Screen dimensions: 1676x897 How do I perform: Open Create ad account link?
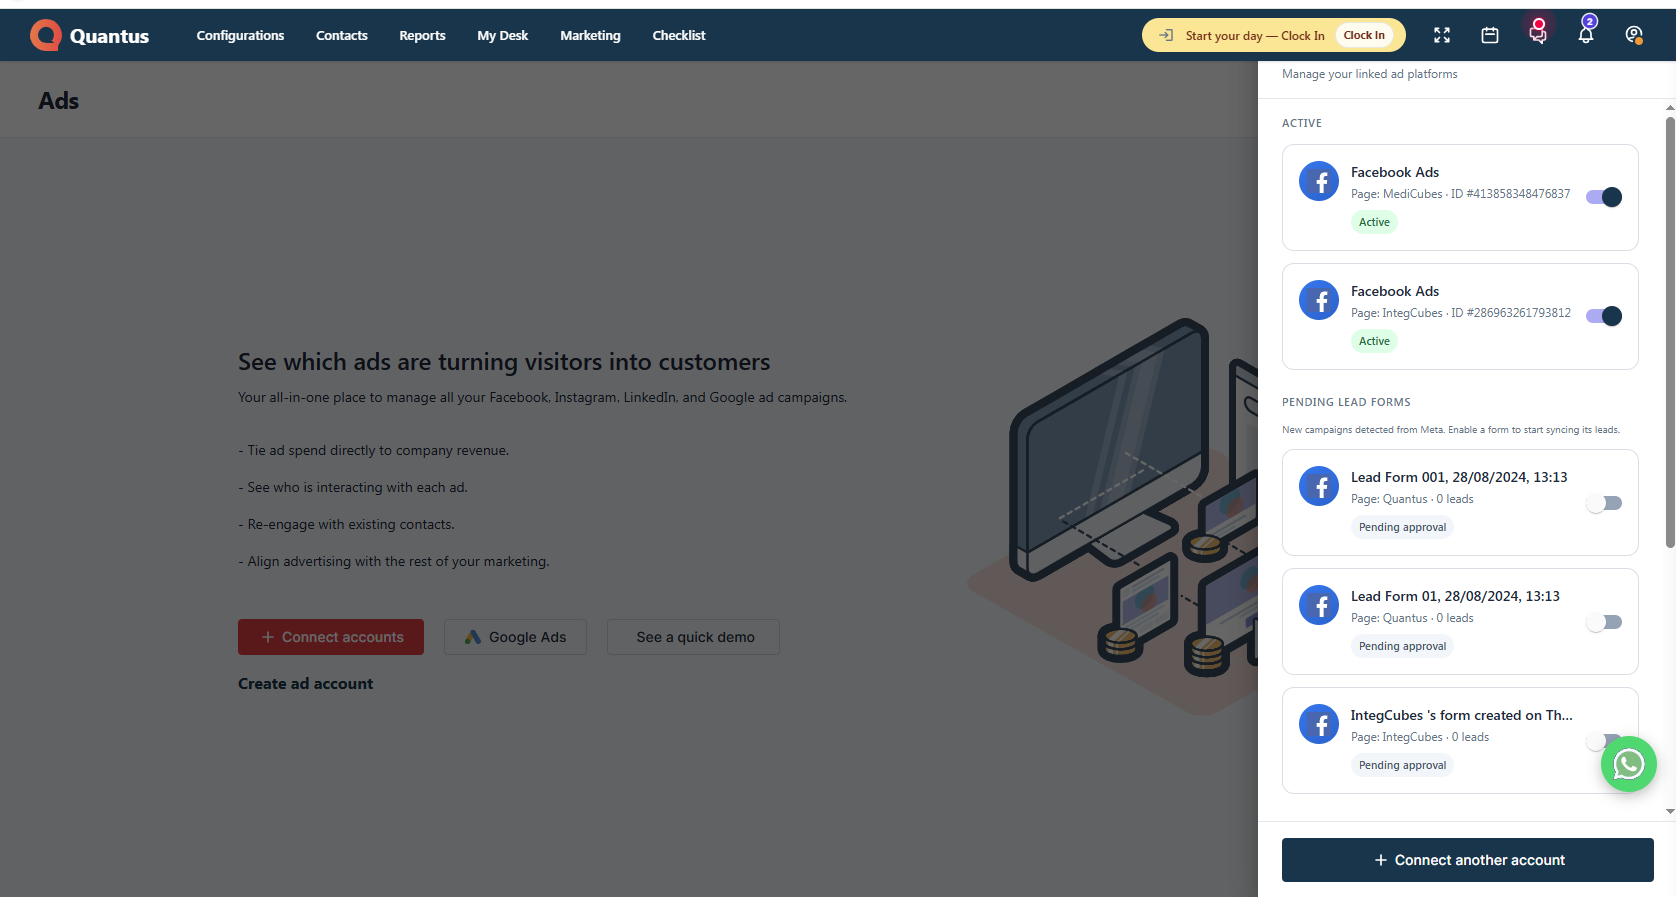[305, 684]
